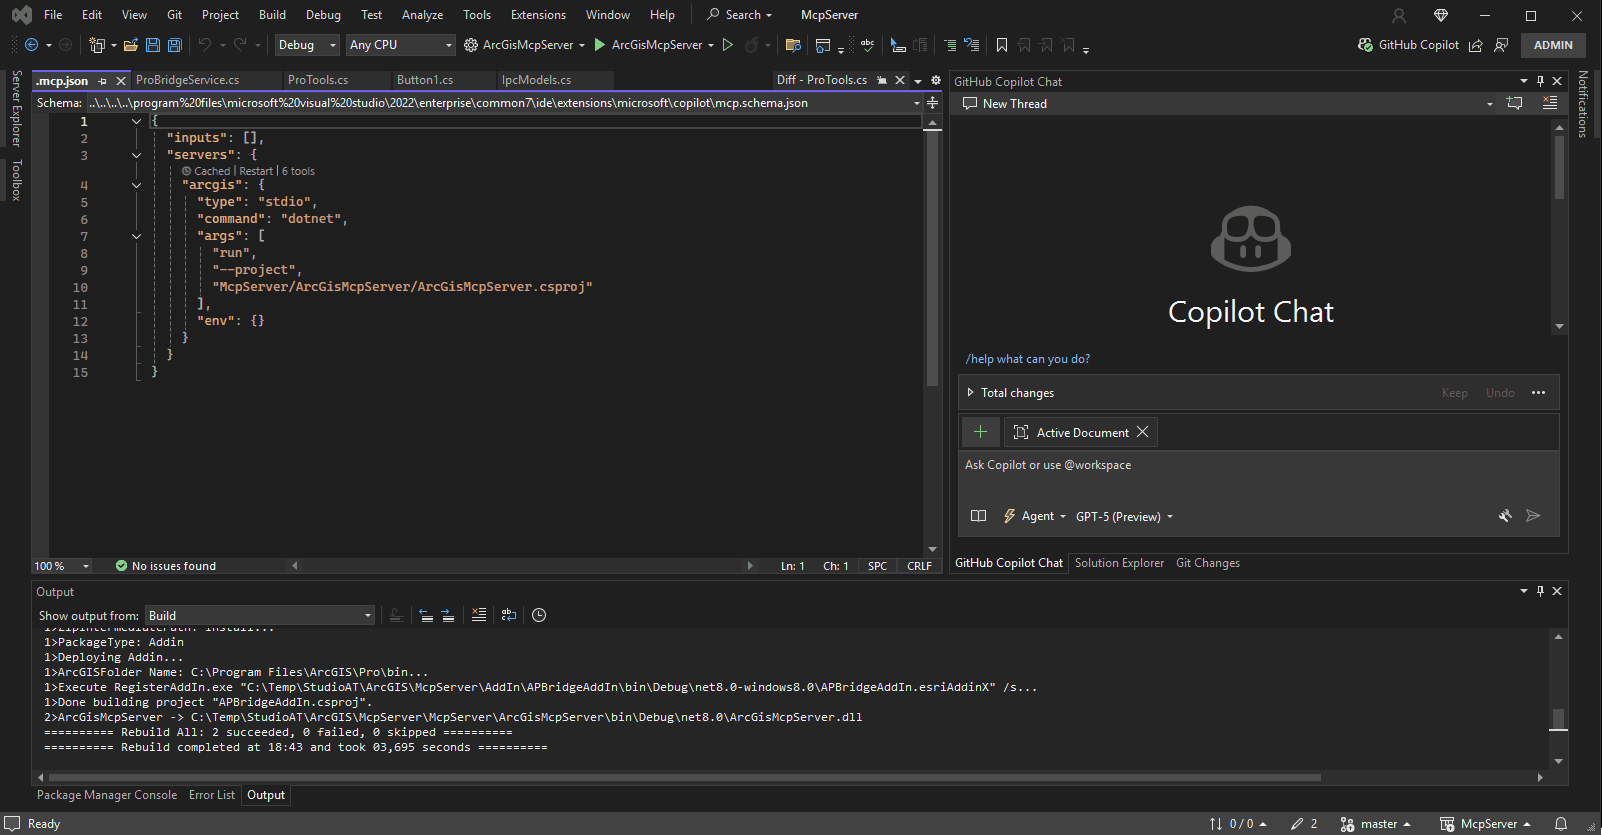Image resolution: width=1602 pixels, height=835 pixels.
Task: Collapse the "arcgis" JSON block on line 4
Action: (x=136, y=185)
